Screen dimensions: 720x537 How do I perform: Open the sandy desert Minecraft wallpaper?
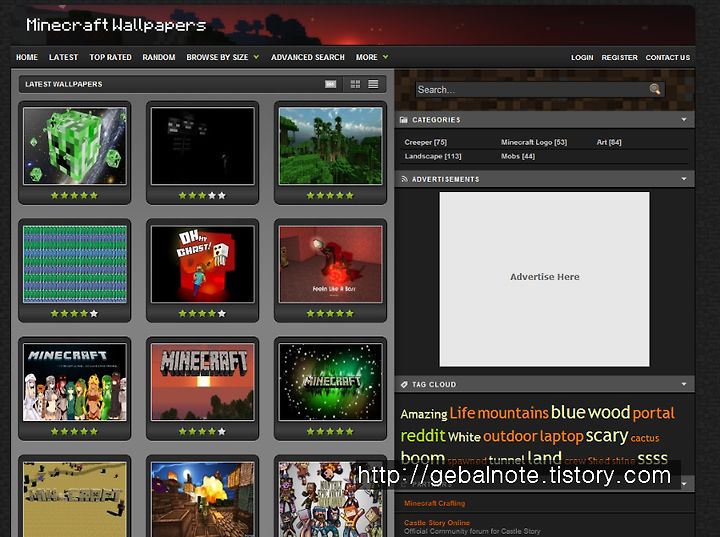(x=75, y=499)
